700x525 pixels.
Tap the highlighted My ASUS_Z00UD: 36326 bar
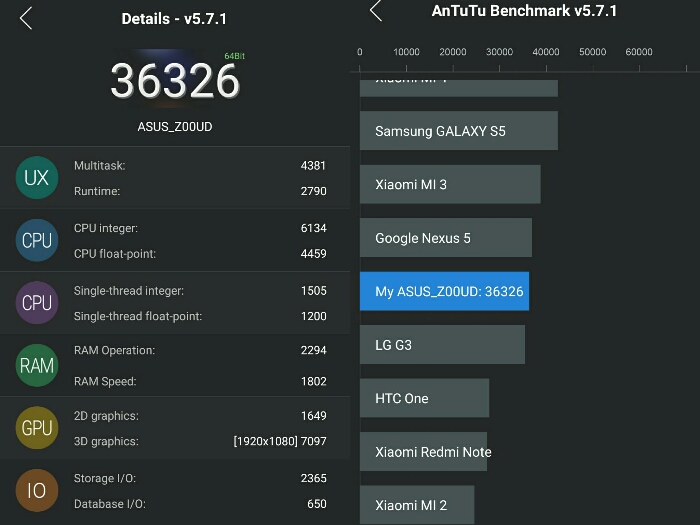[445, 291]
